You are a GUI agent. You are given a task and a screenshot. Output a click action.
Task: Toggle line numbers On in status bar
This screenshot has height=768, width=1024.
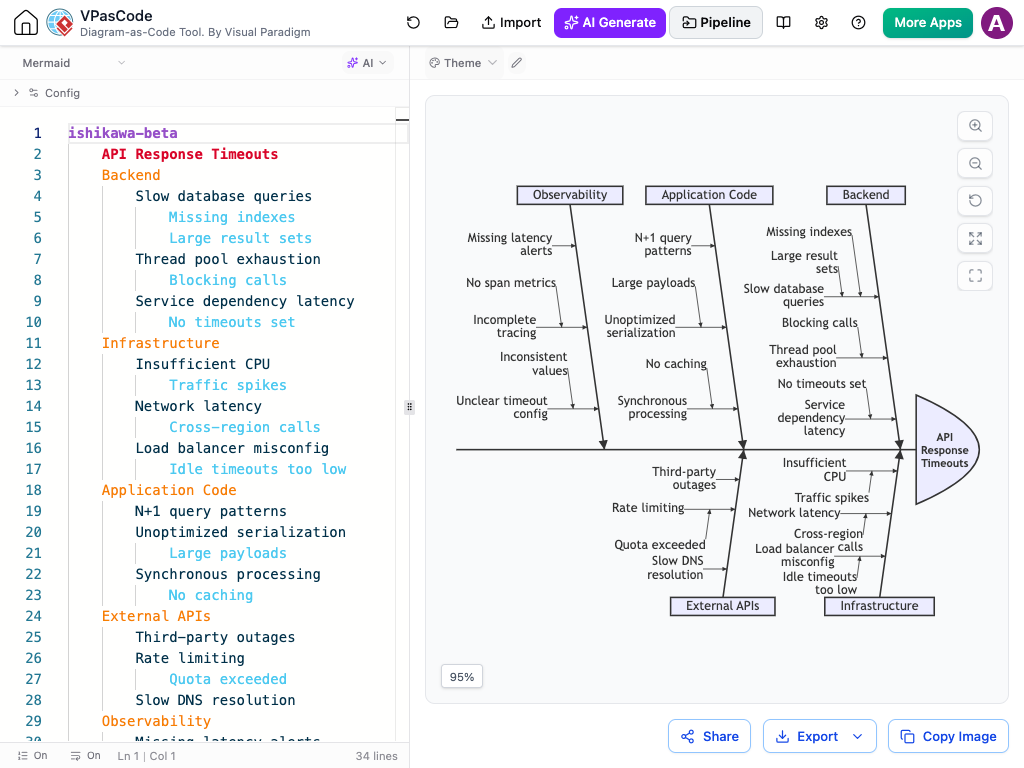point(33,756)
